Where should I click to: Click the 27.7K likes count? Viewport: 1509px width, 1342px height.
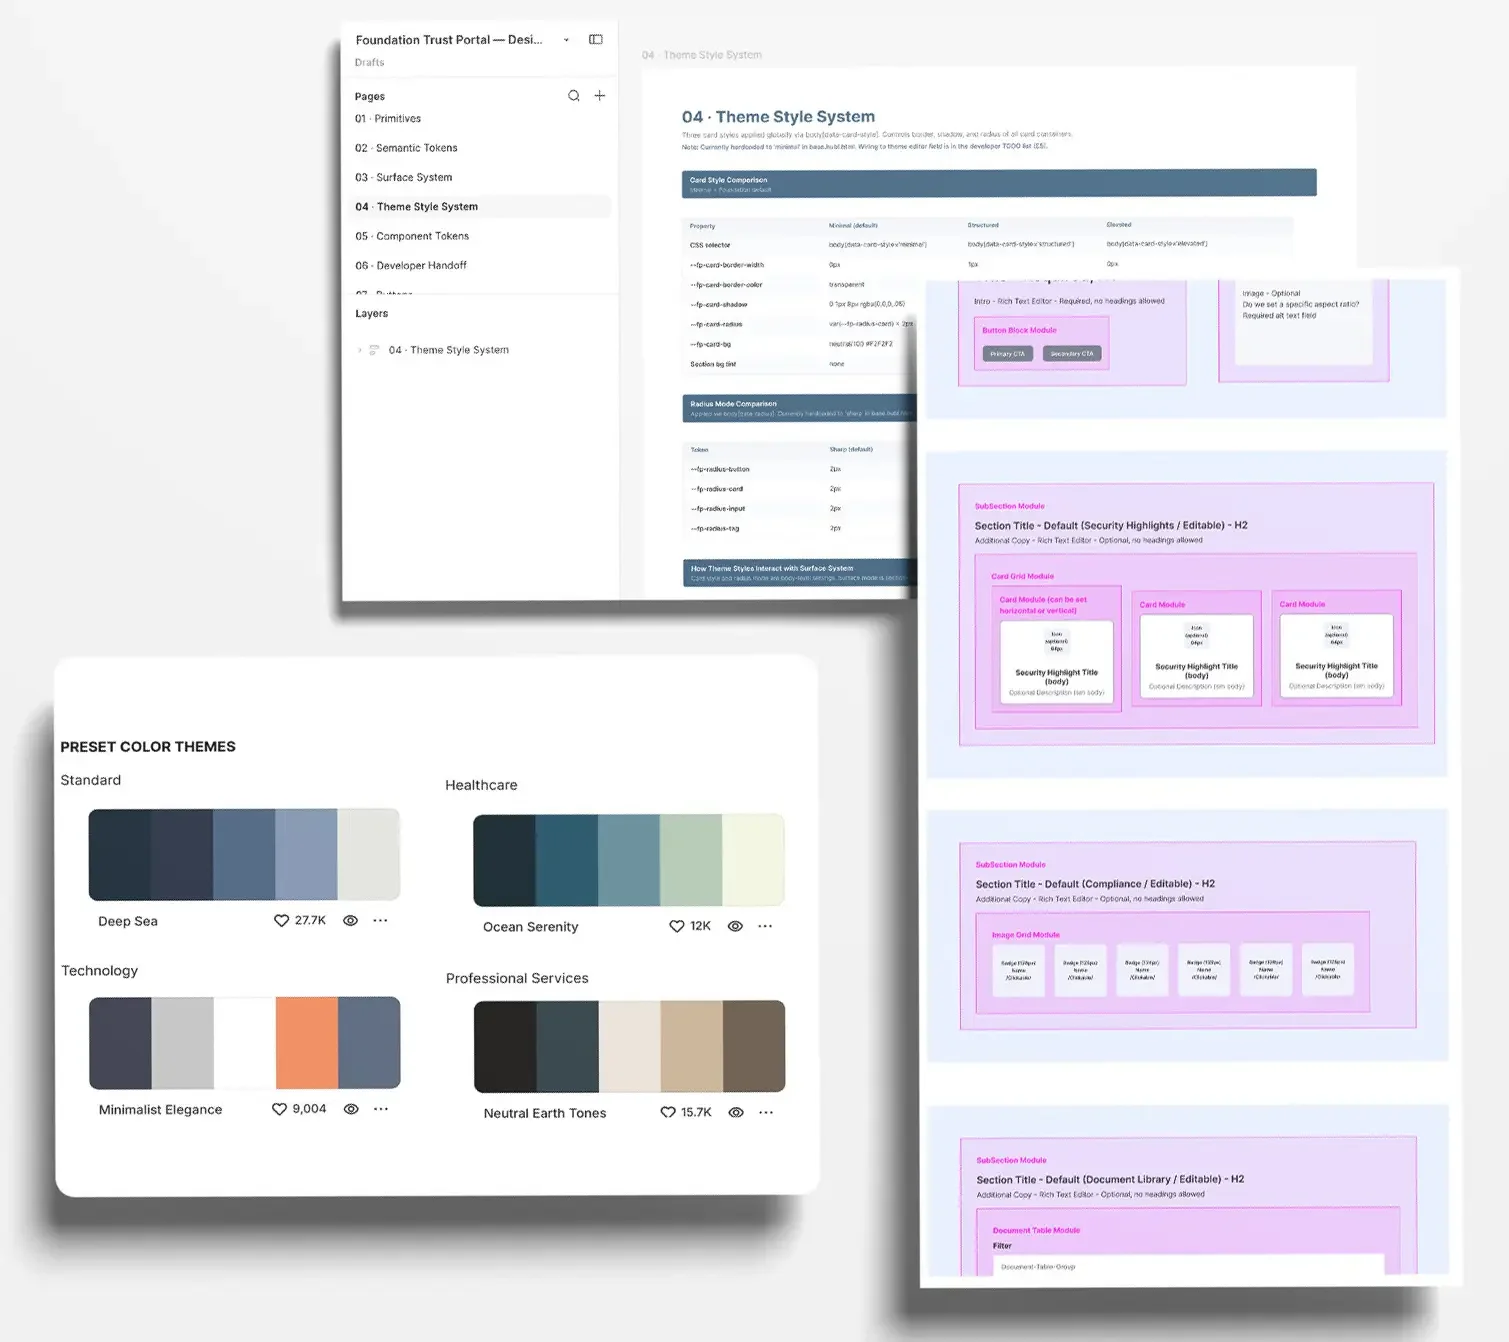click(310, 921)
